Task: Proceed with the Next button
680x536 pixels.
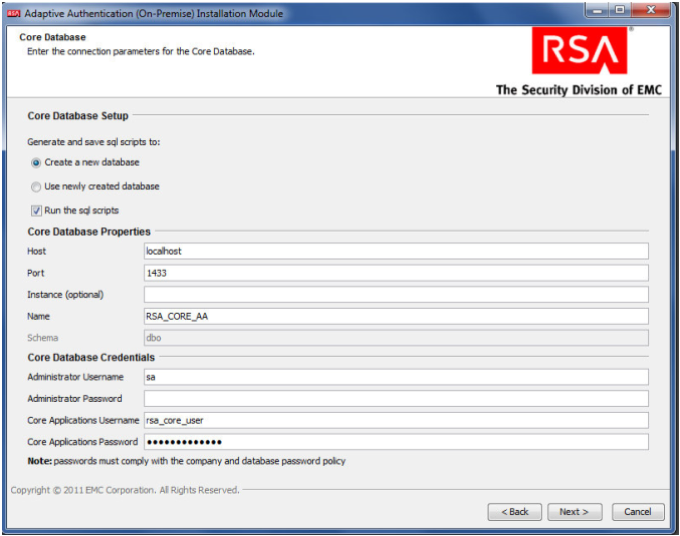Action: 574,512
